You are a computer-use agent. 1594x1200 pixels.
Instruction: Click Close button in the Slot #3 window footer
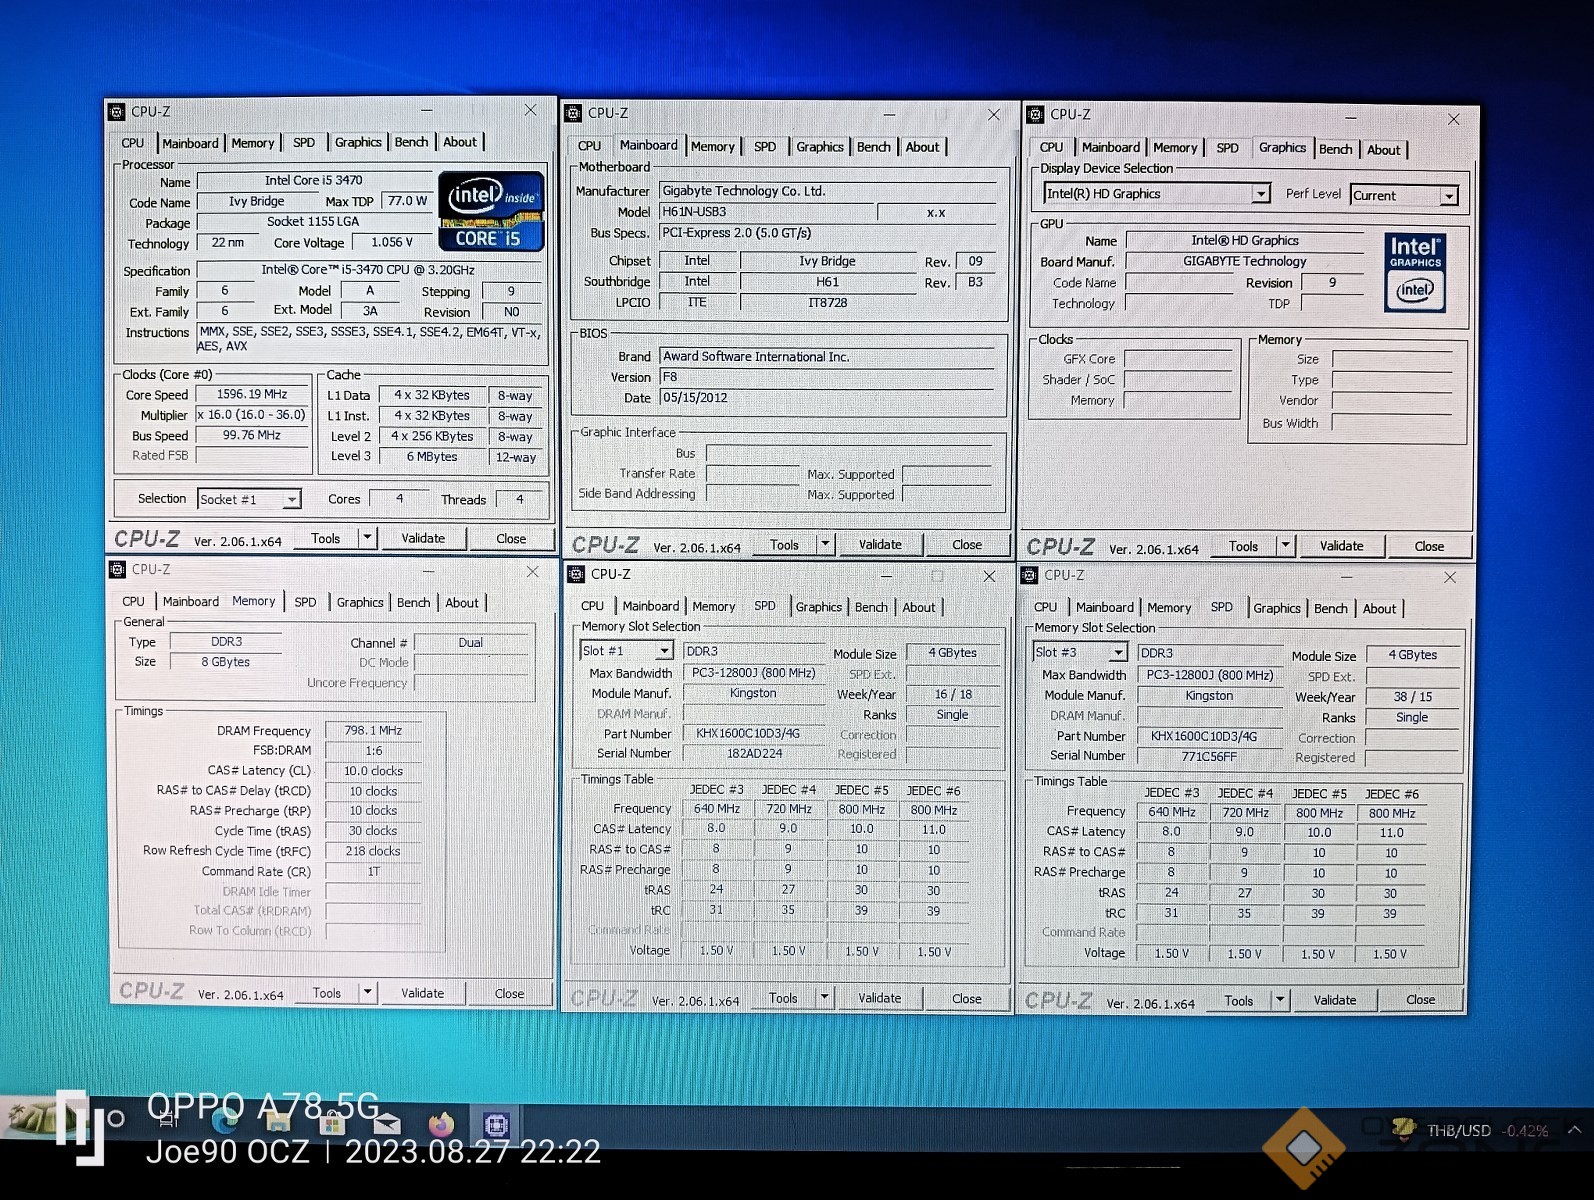click(x=1421, y=1000)
